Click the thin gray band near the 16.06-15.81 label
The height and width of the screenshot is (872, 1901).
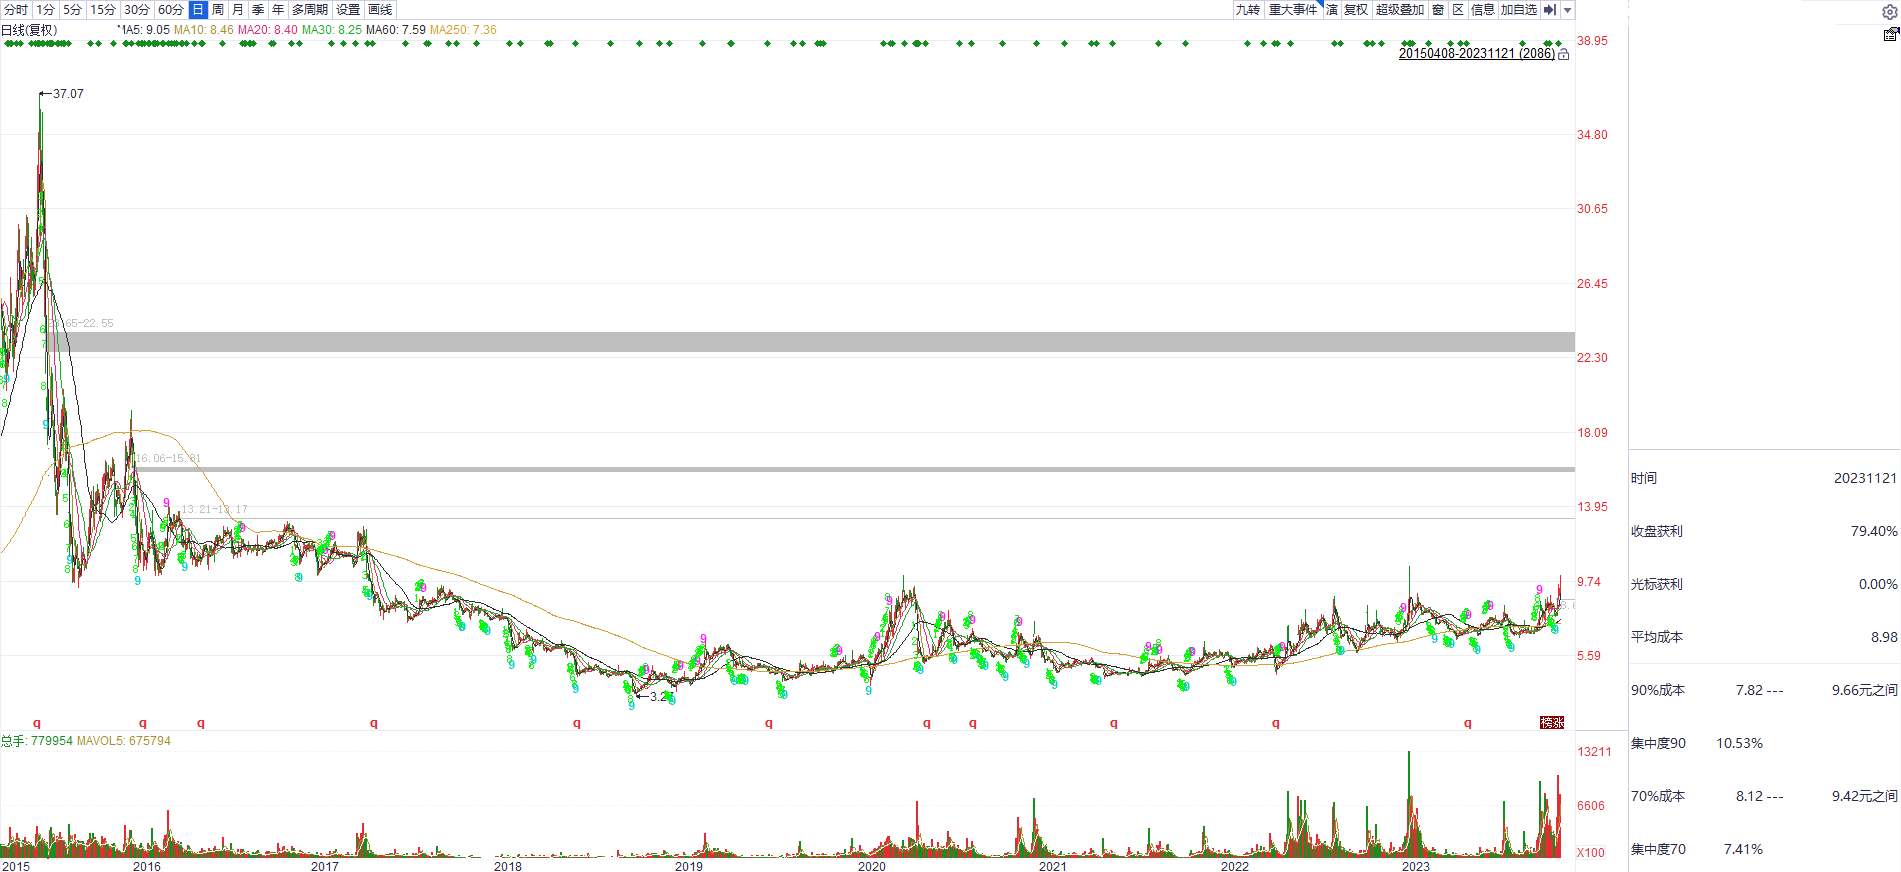point(855,469)
